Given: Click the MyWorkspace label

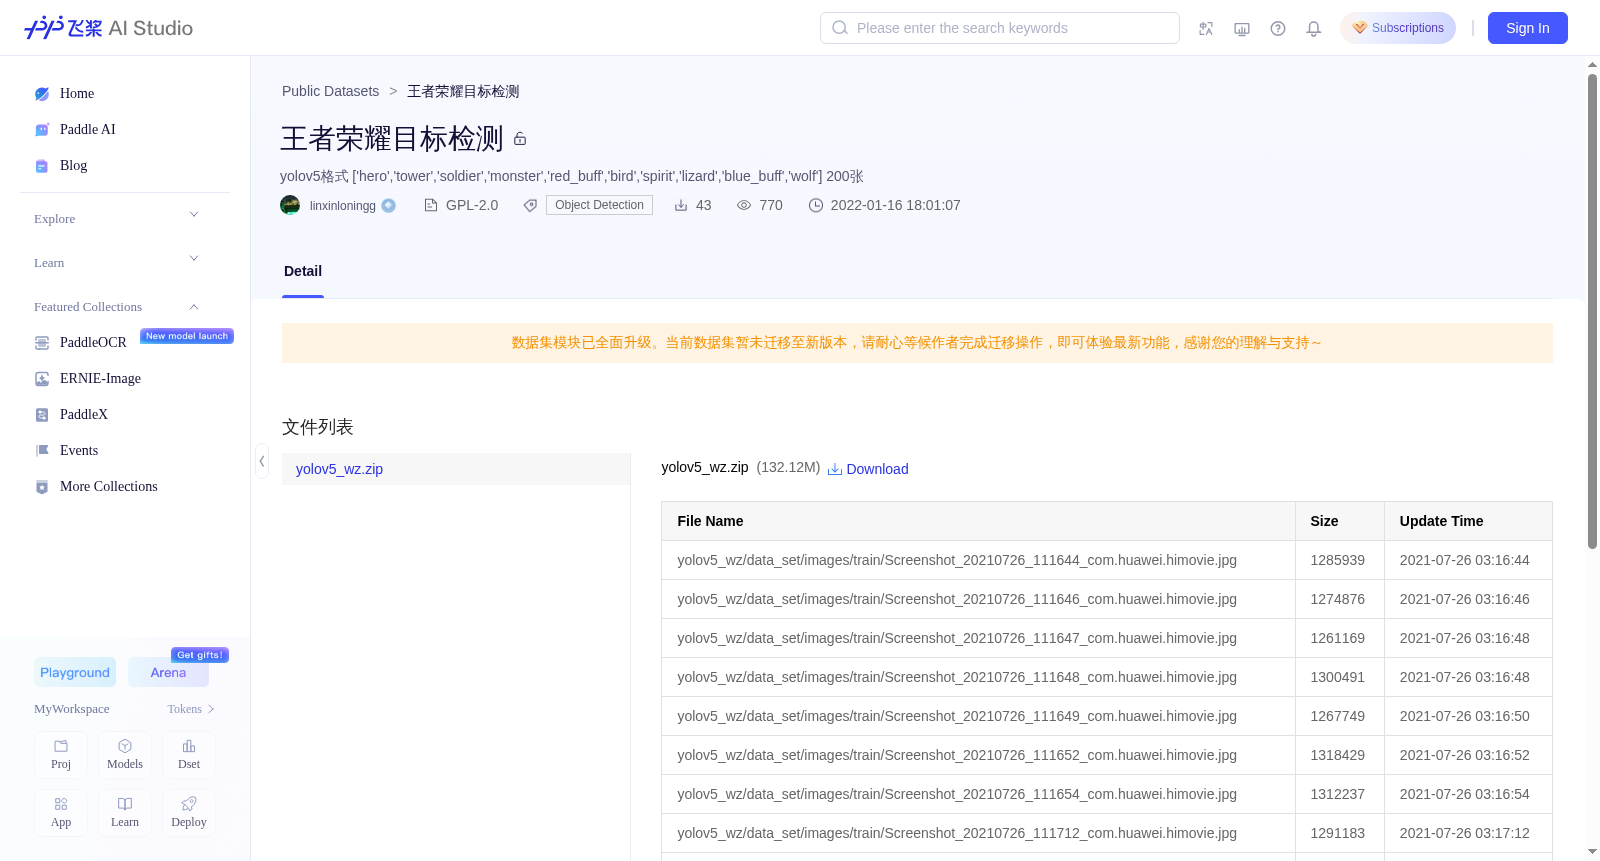Looking at the screenshot, I should point(72,709).
